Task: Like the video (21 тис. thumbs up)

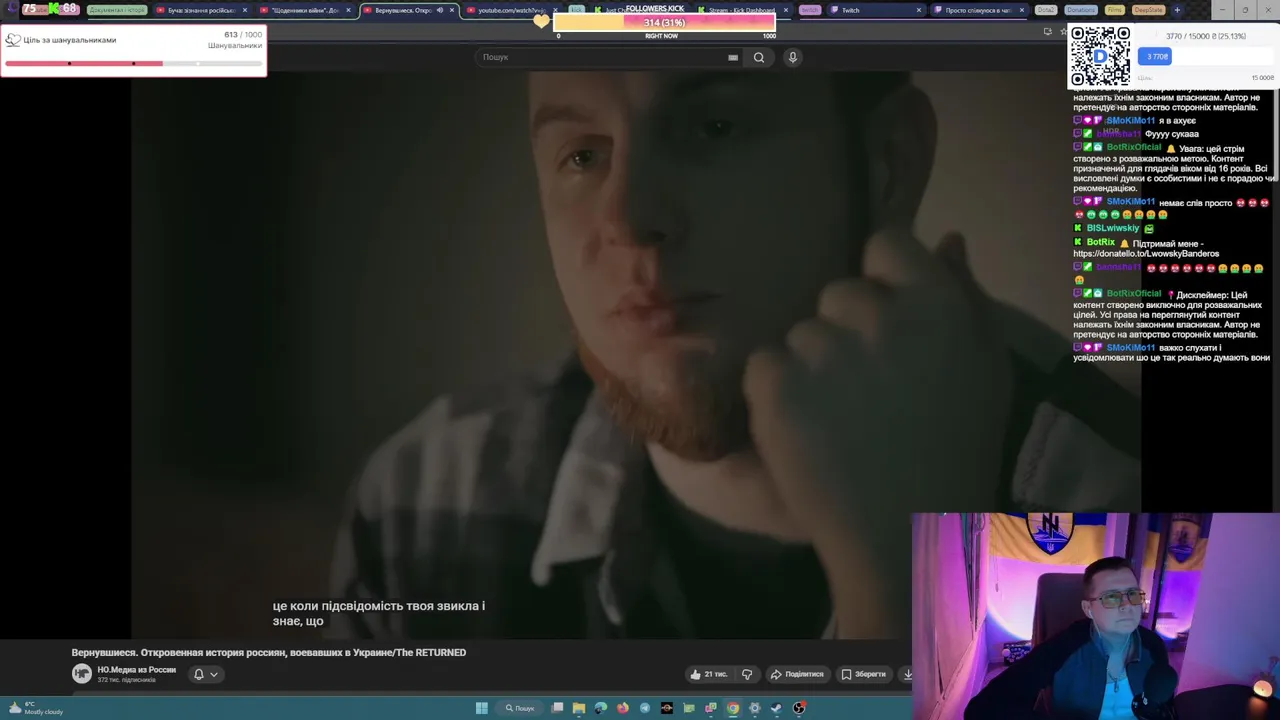Action: (709, 674)
